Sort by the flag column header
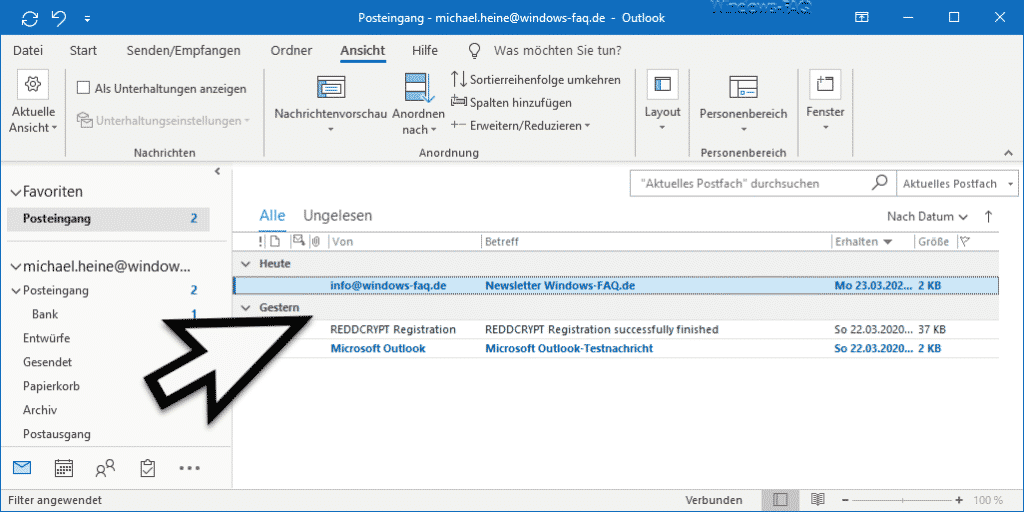Viewport: 1024px width, 512px height. (965, 242)
